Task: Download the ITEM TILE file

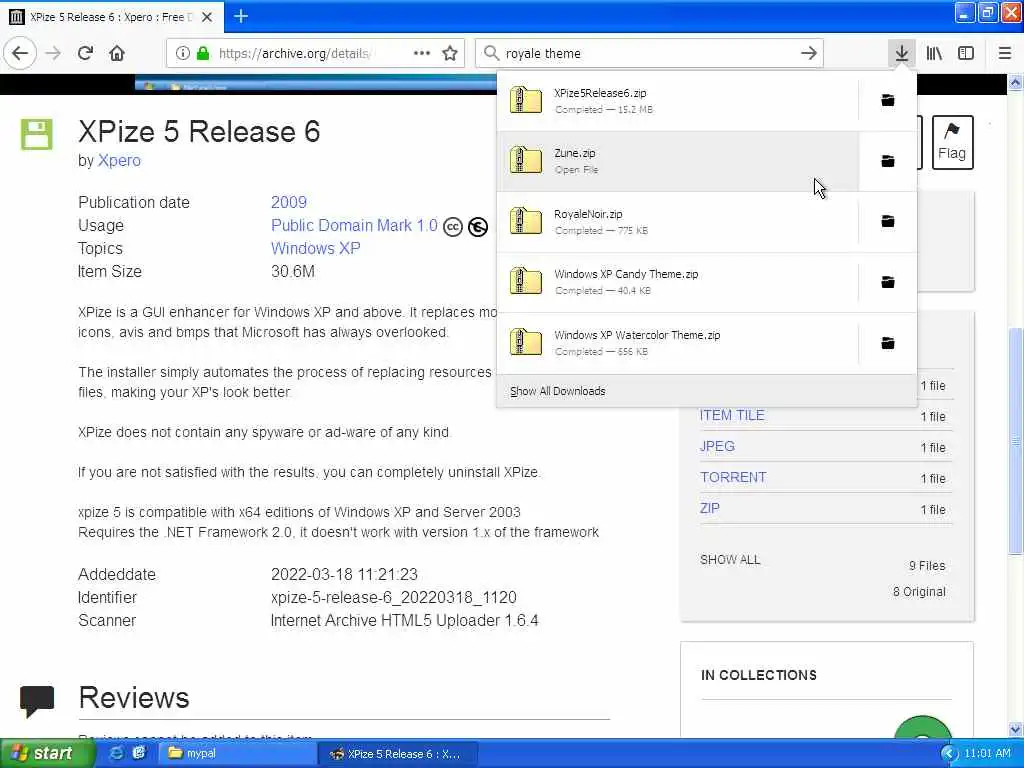Action: (732, 415)
